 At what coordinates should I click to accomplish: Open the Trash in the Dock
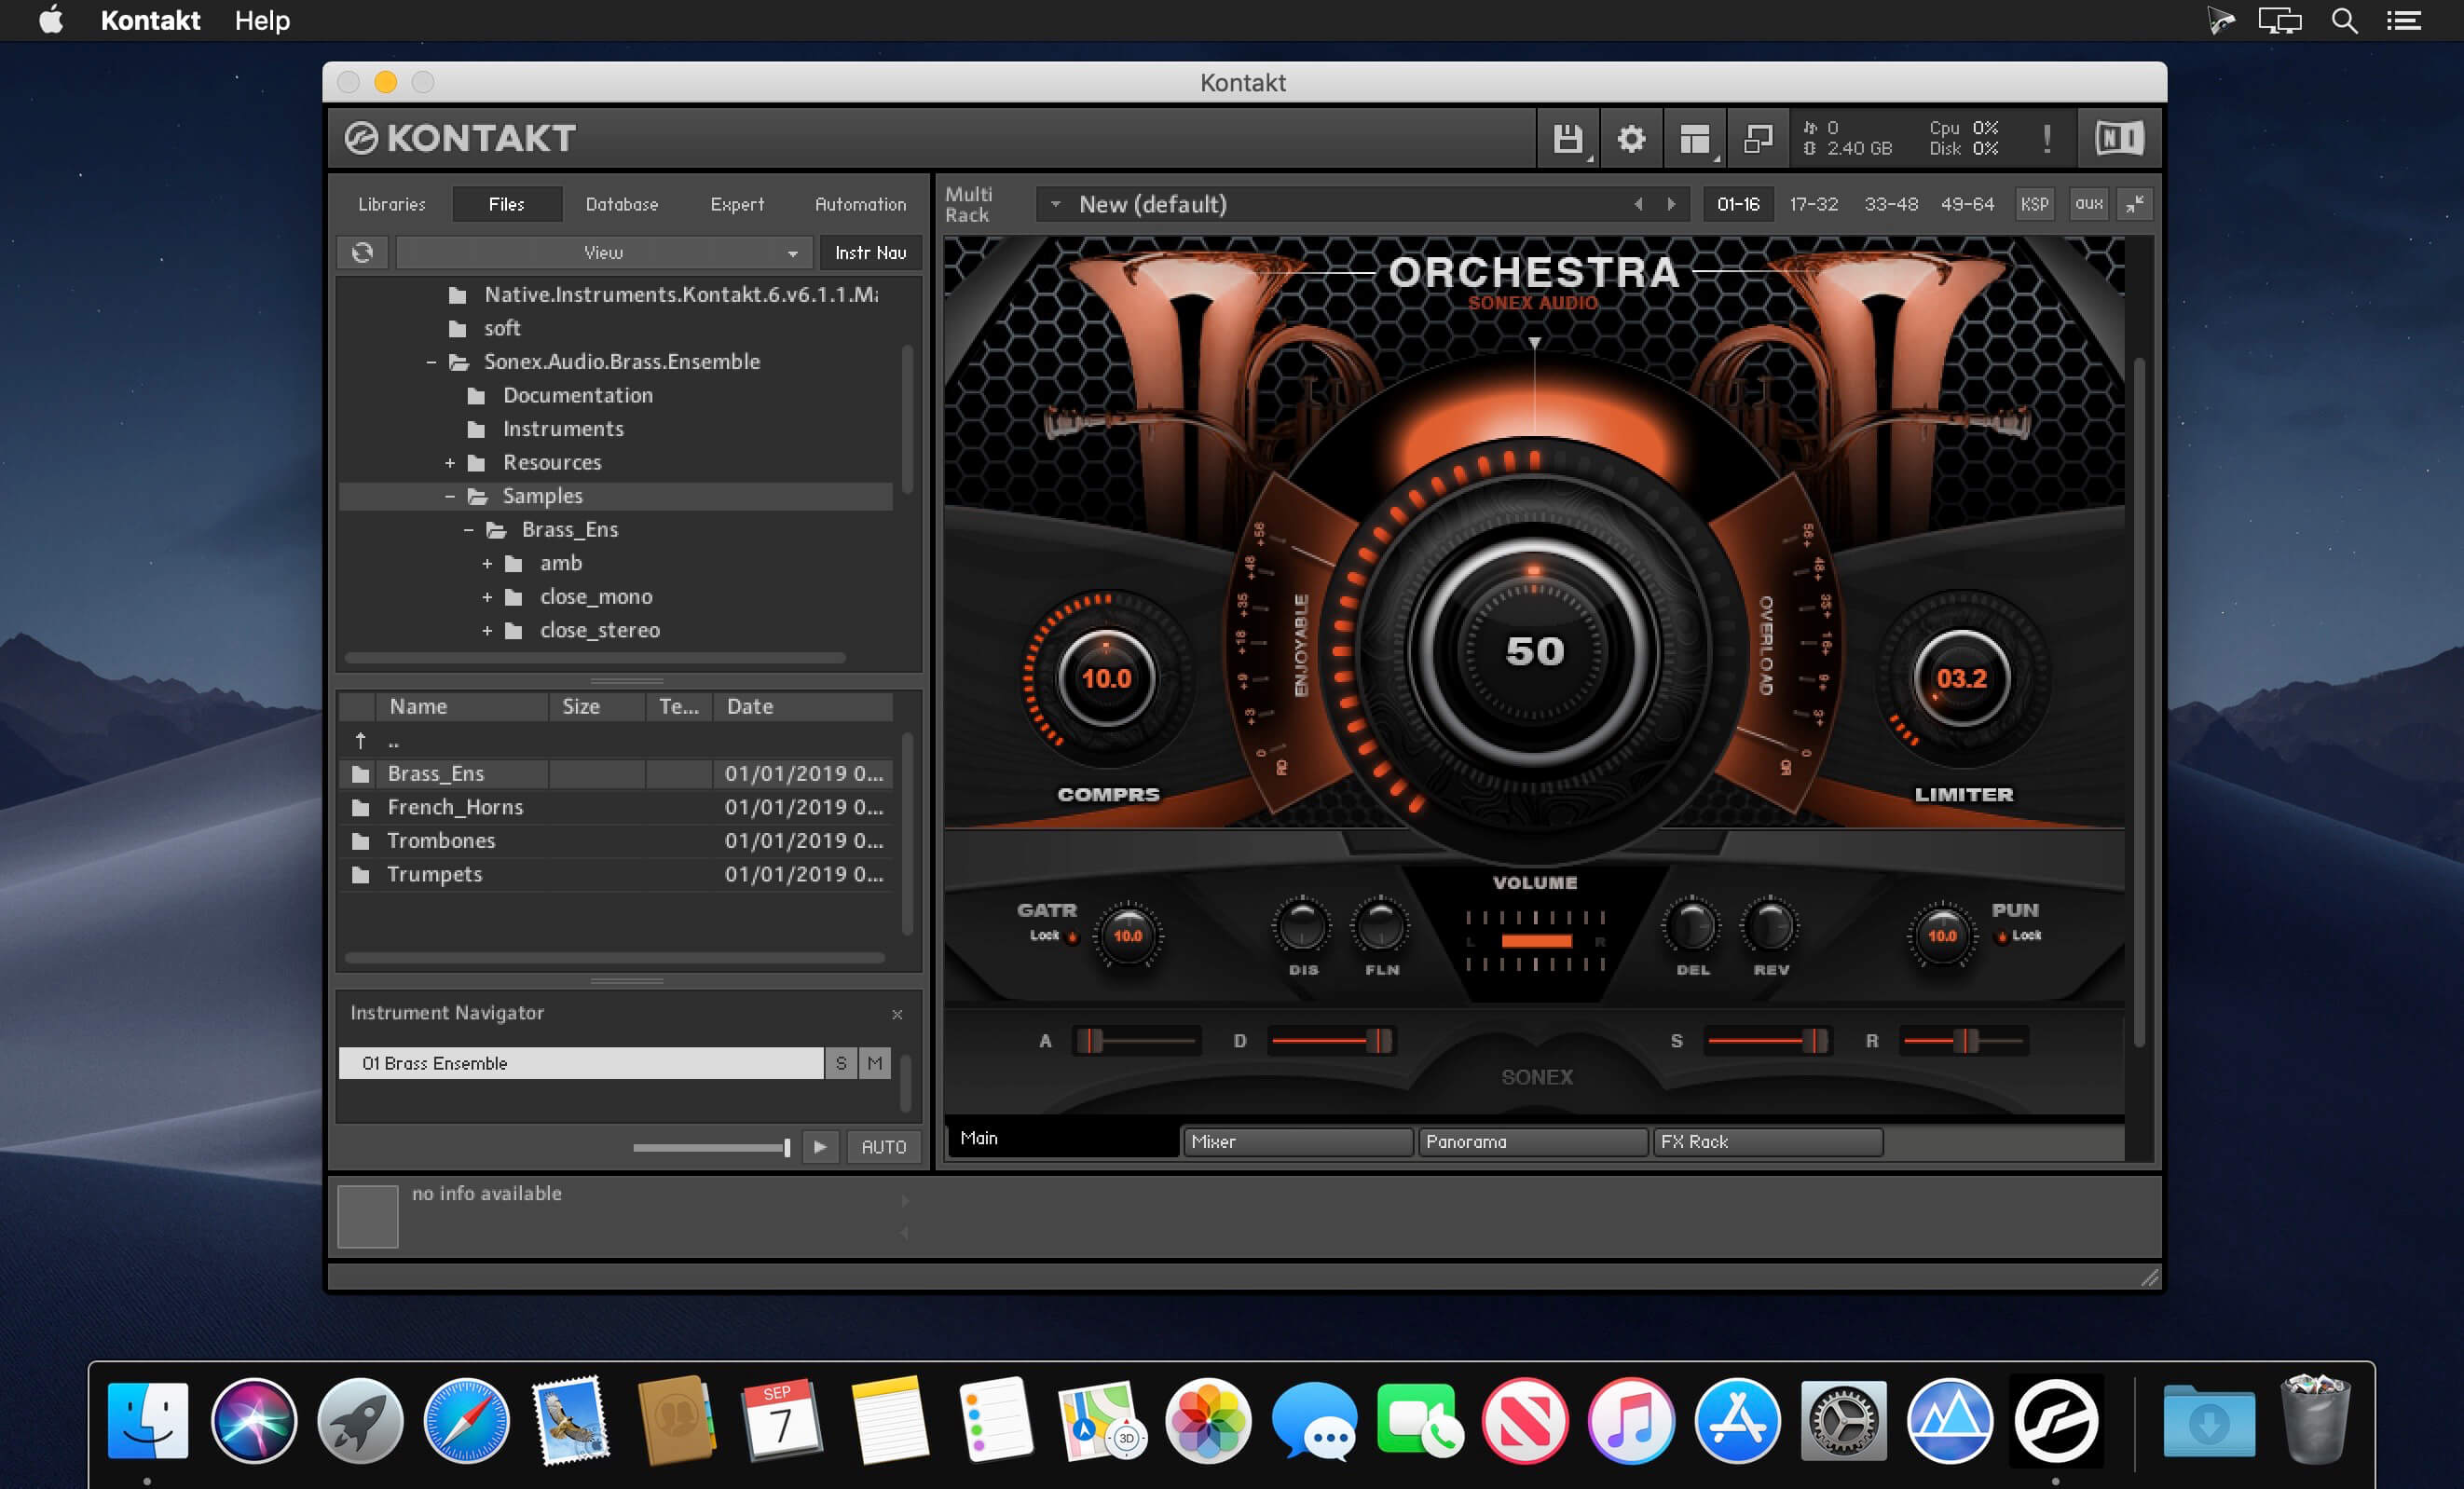pos(2314,1420)
